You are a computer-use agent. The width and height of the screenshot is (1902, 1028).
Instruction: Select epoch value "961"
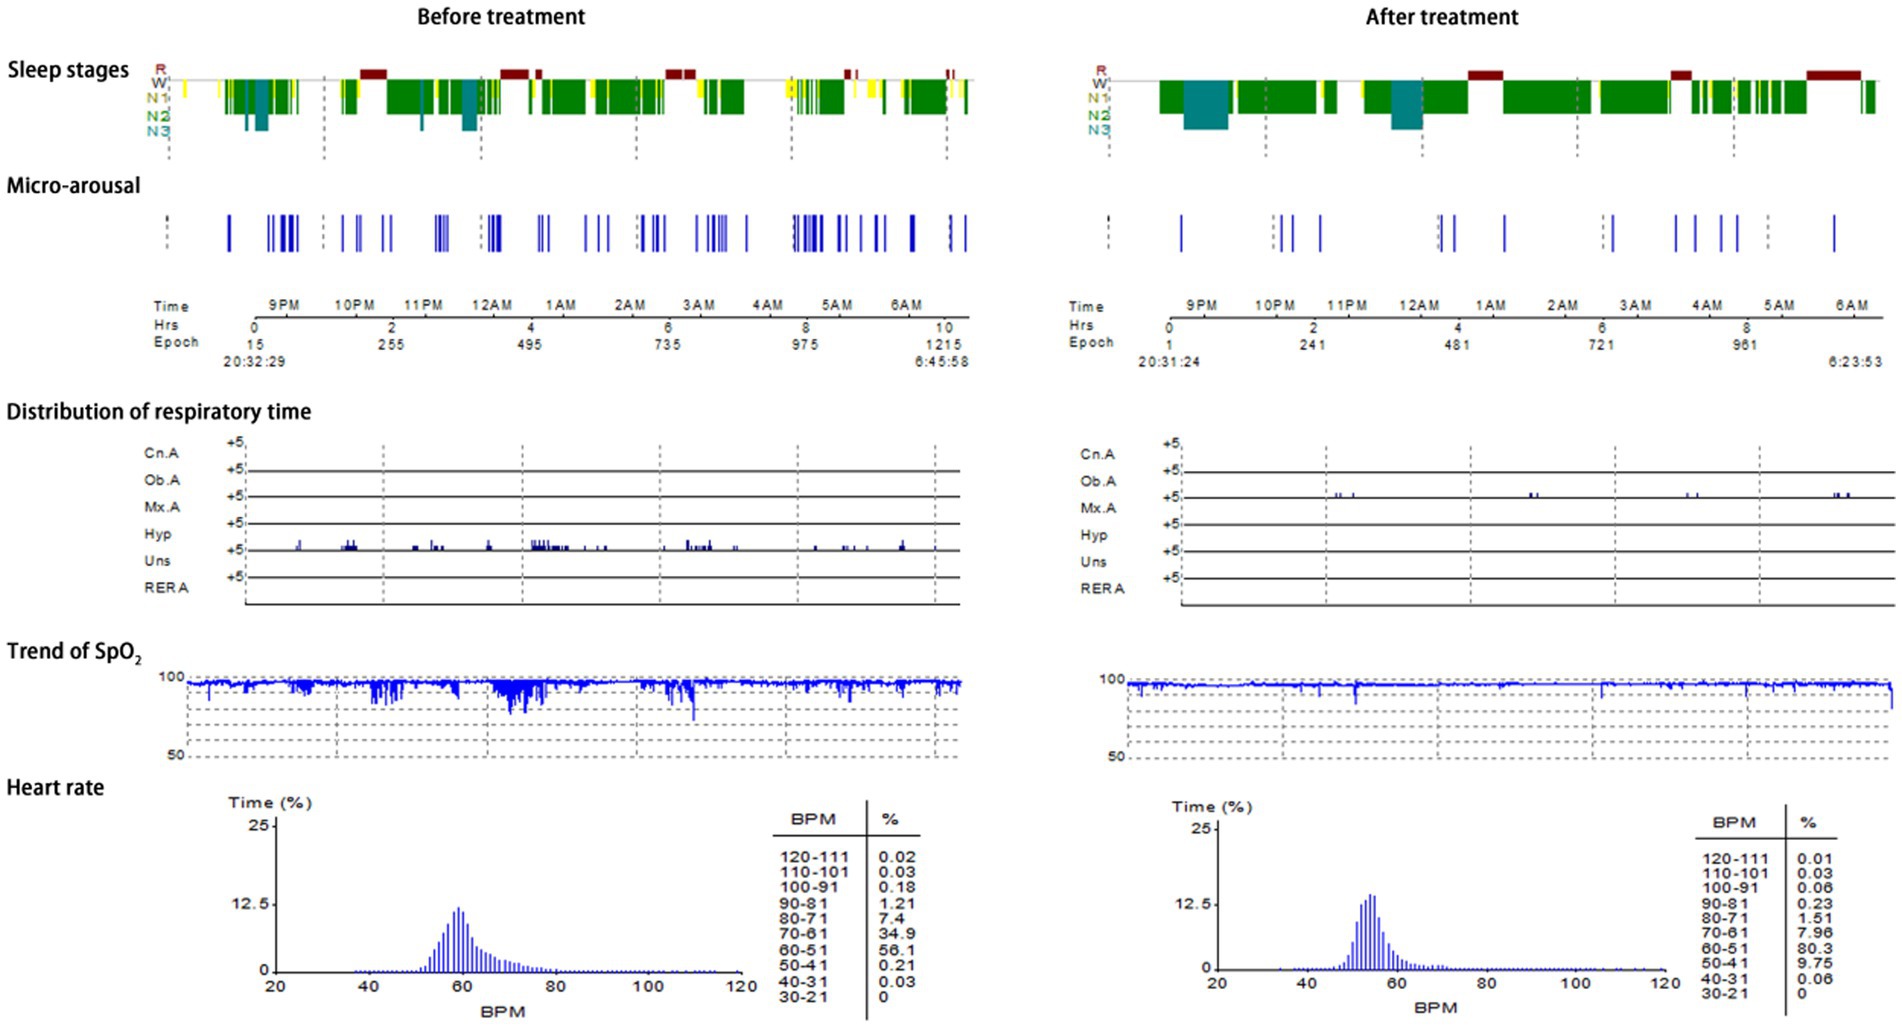[1745, 344]
